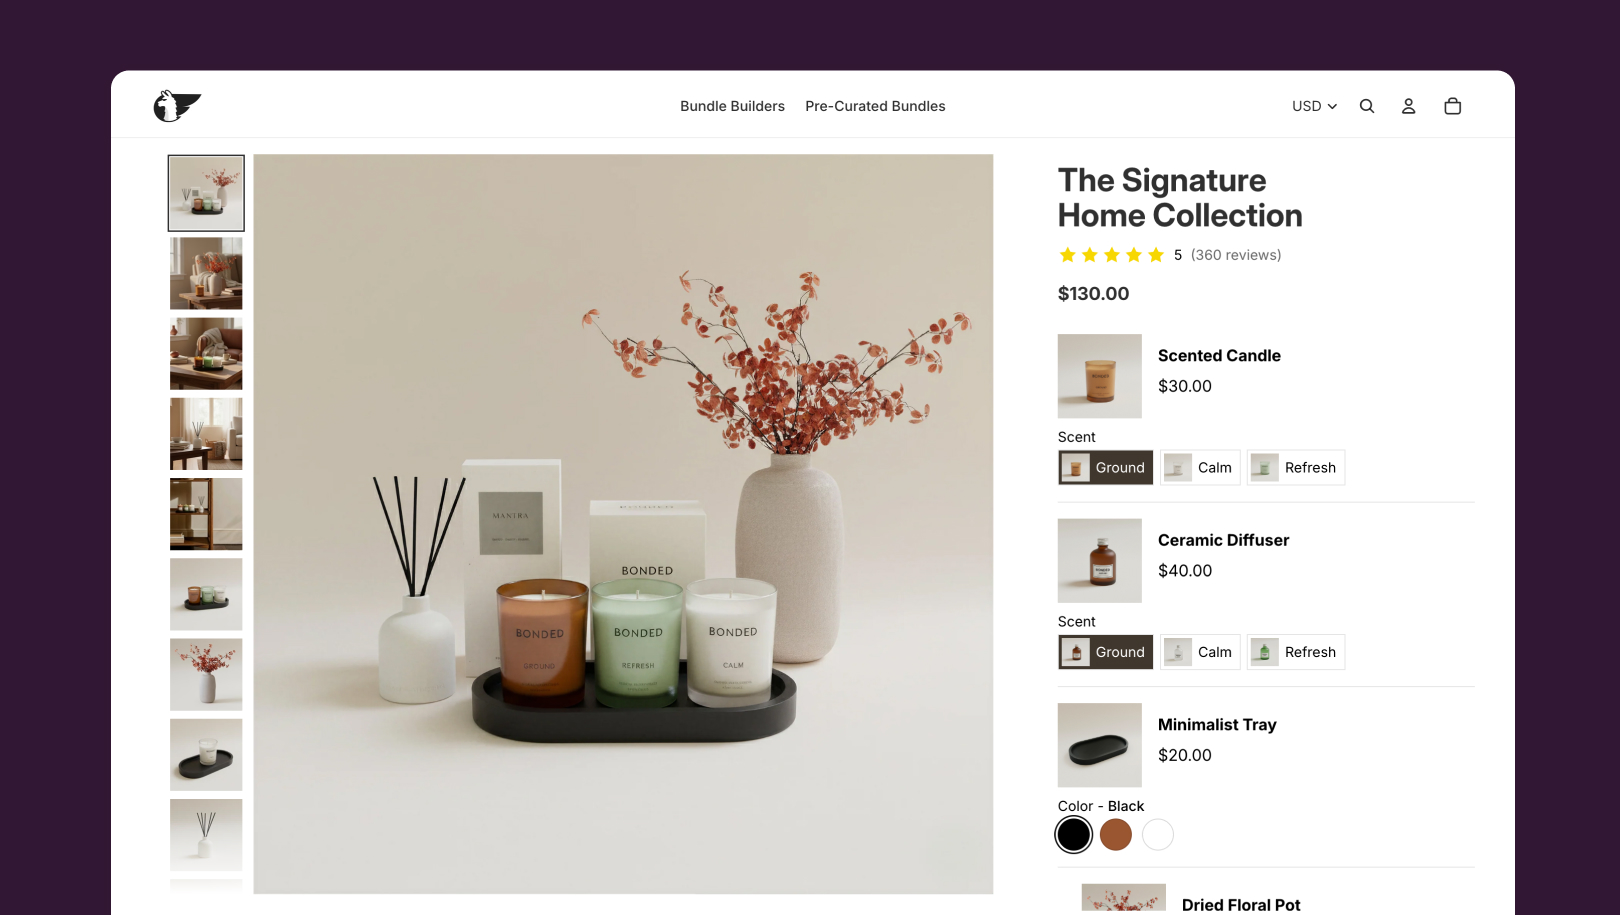Open the shopping bag cart icon
The height and width of the screenshot is (915, 1620).
pyautogui.click(x=1453, y=106)
